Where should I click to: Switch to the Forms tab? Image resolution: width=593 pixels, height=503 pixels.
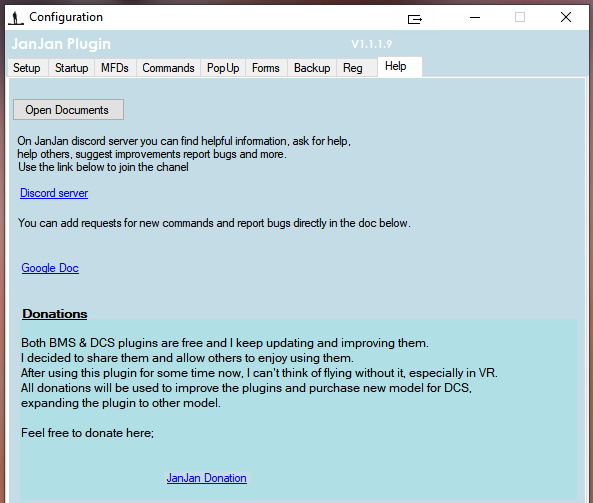point(266,68)
